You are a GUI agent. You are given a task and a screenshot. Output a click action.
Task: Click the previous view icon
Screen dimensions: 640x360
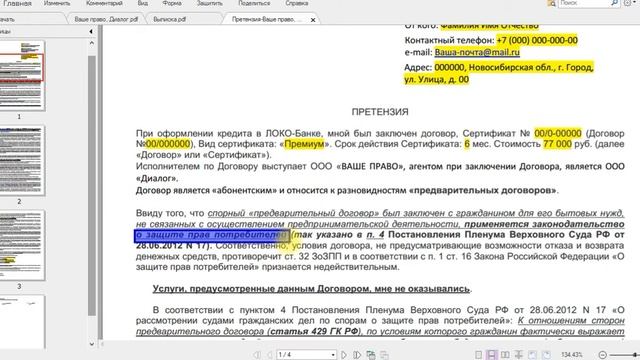pos(371,355)
